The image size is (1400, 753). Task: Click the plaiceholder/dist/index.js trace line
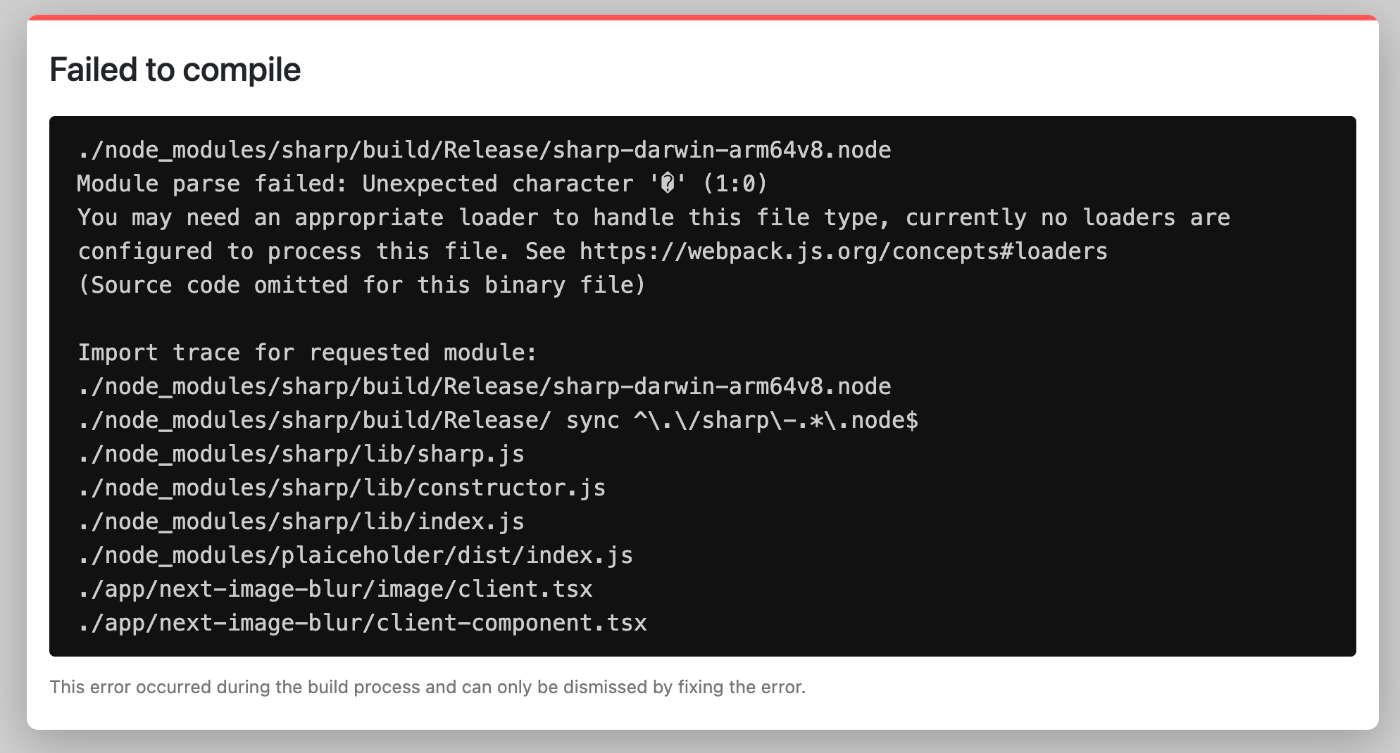(355, 555)
